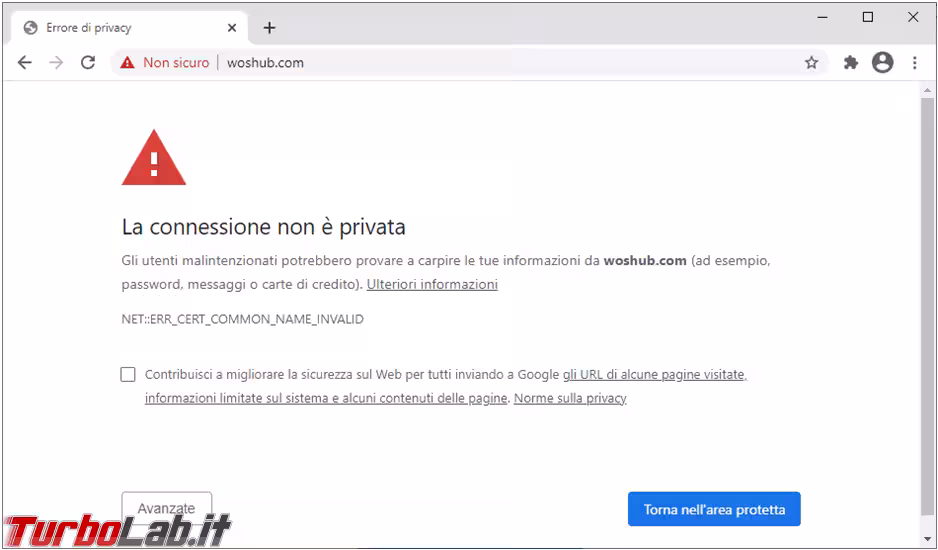938x550 pixels.
Task: Open informazioni limitate sul sistema link
Action: pos(326,398)
